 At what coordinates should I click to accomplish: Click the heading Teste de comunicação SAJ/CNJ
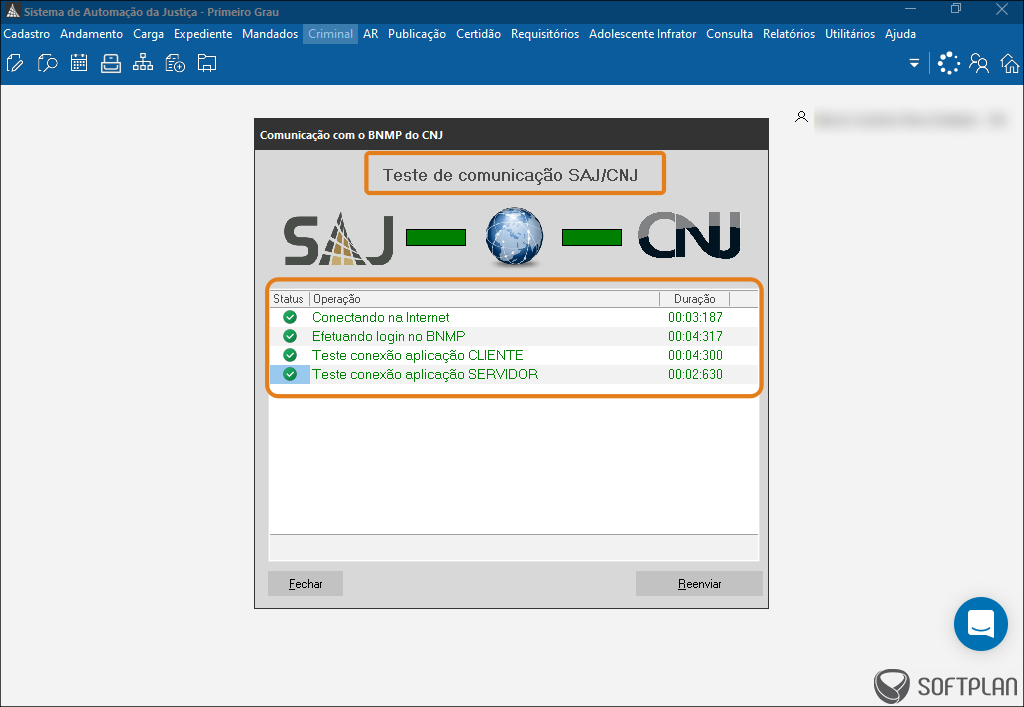pyautogui.click(x=510, y=175)
